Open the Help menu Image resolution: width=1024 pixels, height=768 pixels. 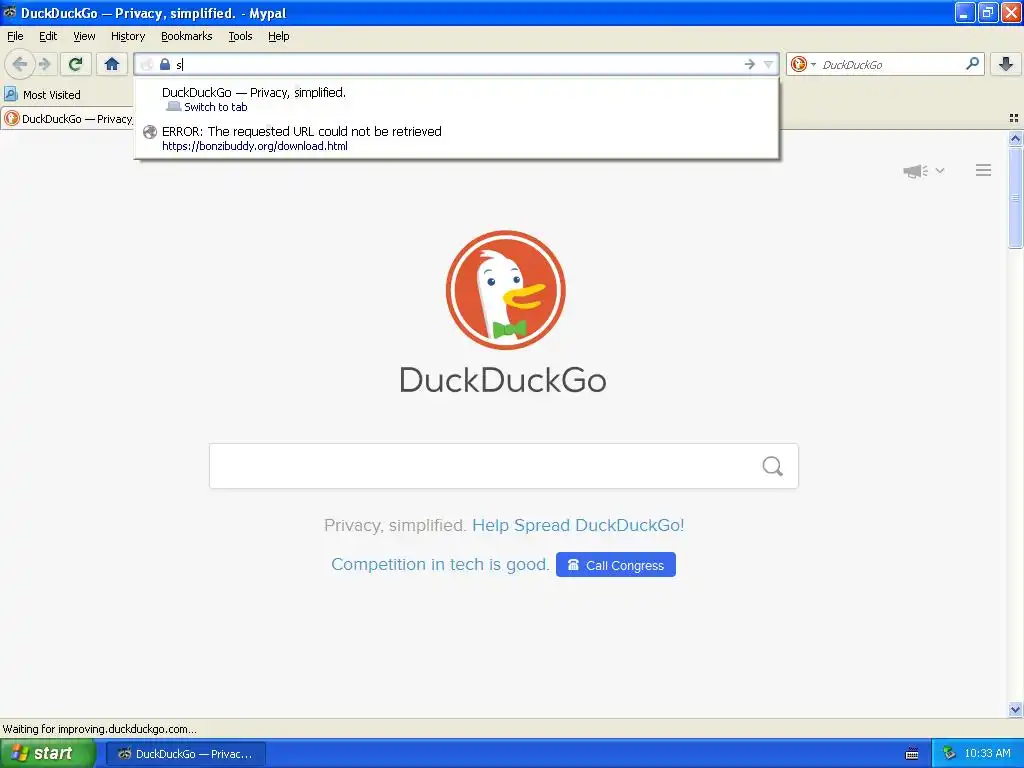pos(279,36)
